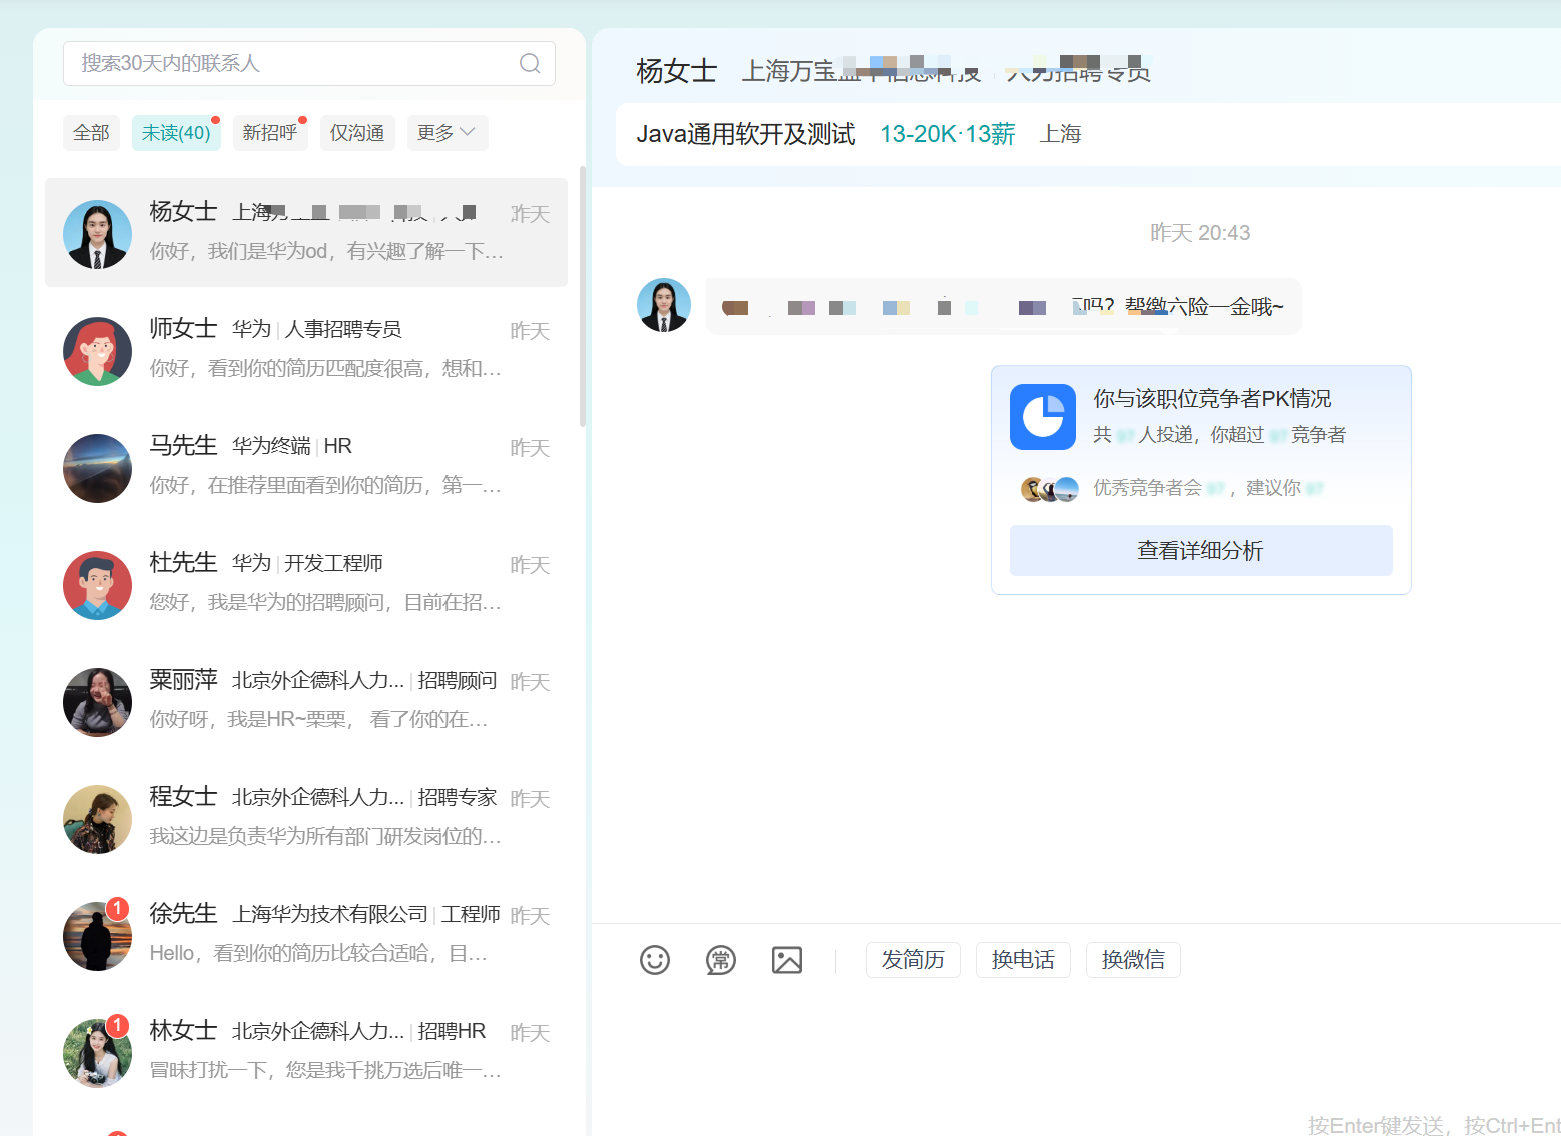Screen dimensions: 1561x1136
Task: Click the search magnifier icon
Action: [530, 64]
